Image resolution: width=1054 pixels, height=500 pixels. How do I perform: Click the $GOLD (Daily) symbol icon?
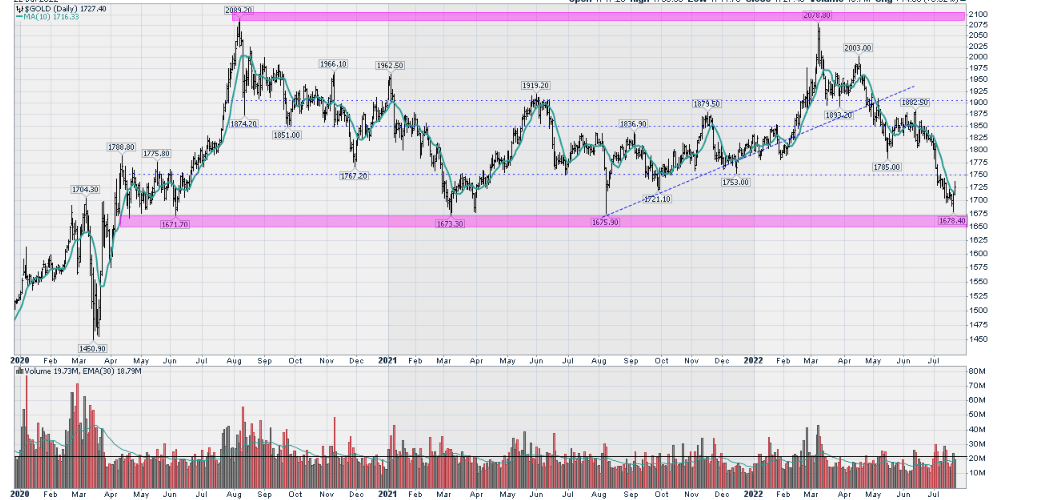click(x=19, y=7)
